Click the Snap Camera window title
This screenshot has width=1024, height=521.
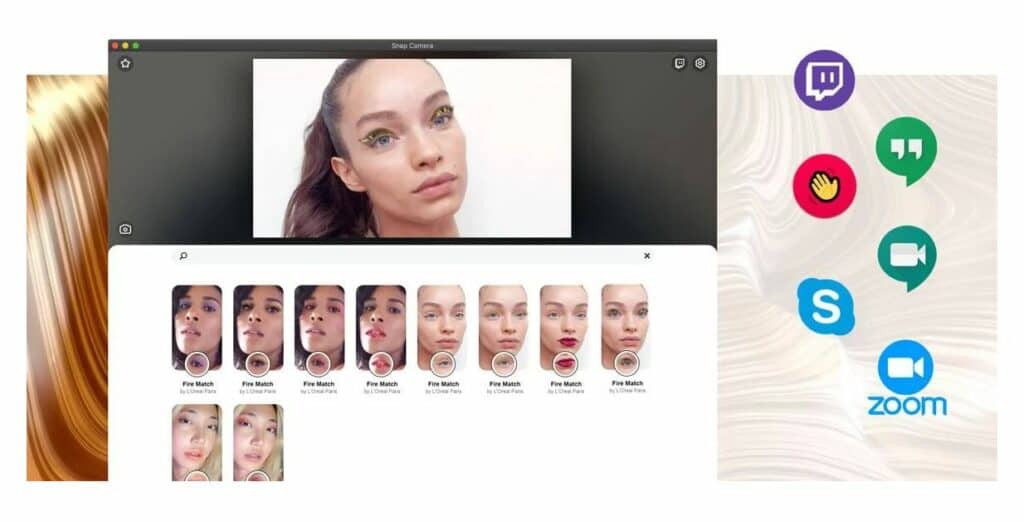pyautogui.click(x=412, y=46)
